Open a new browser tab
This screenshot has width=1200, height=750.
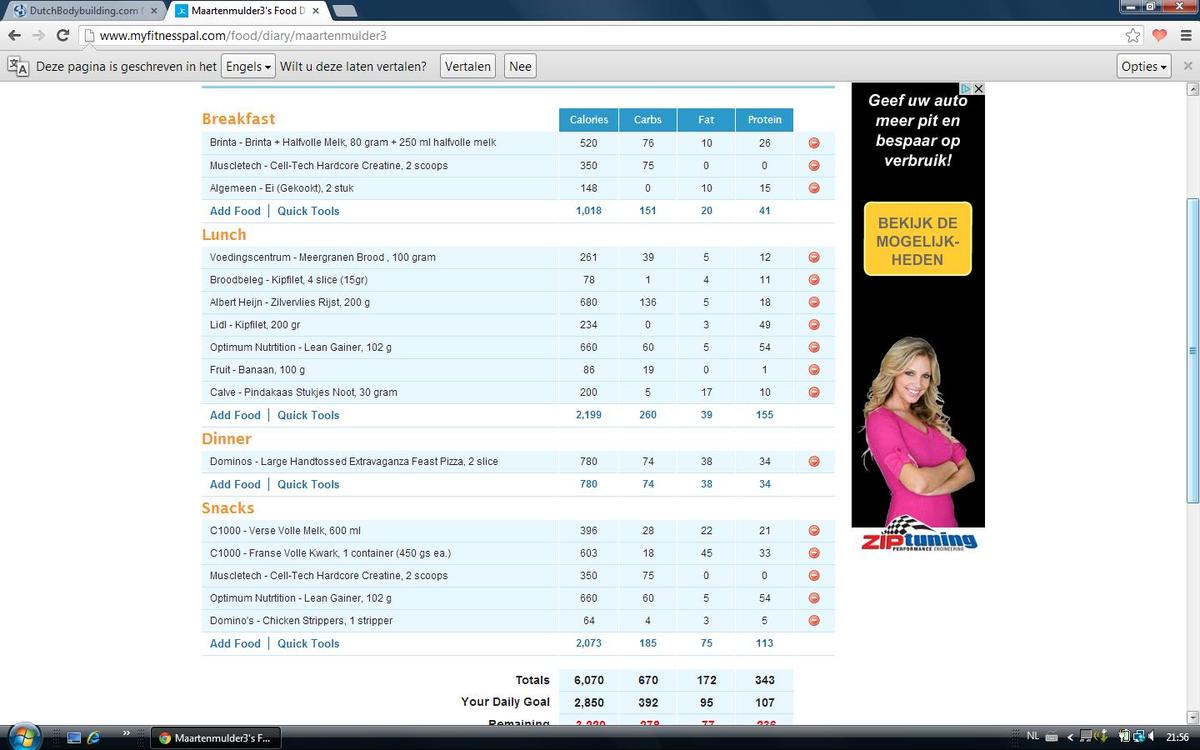(344, 10)
